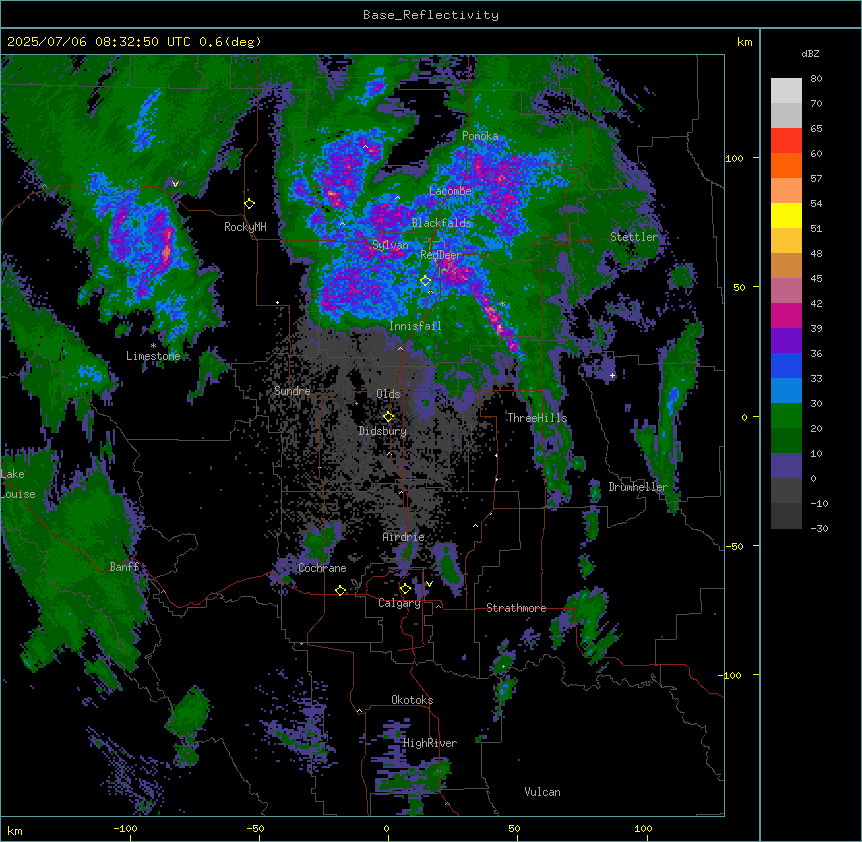
Task: Click the Lacombe town label
Action: [450, 191]
